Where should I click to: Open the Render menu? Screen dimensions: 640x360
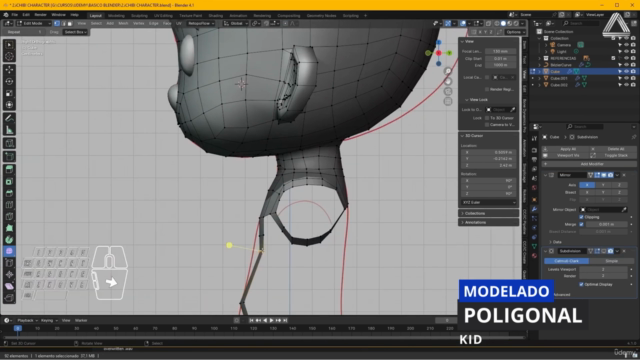pos(40,15)
